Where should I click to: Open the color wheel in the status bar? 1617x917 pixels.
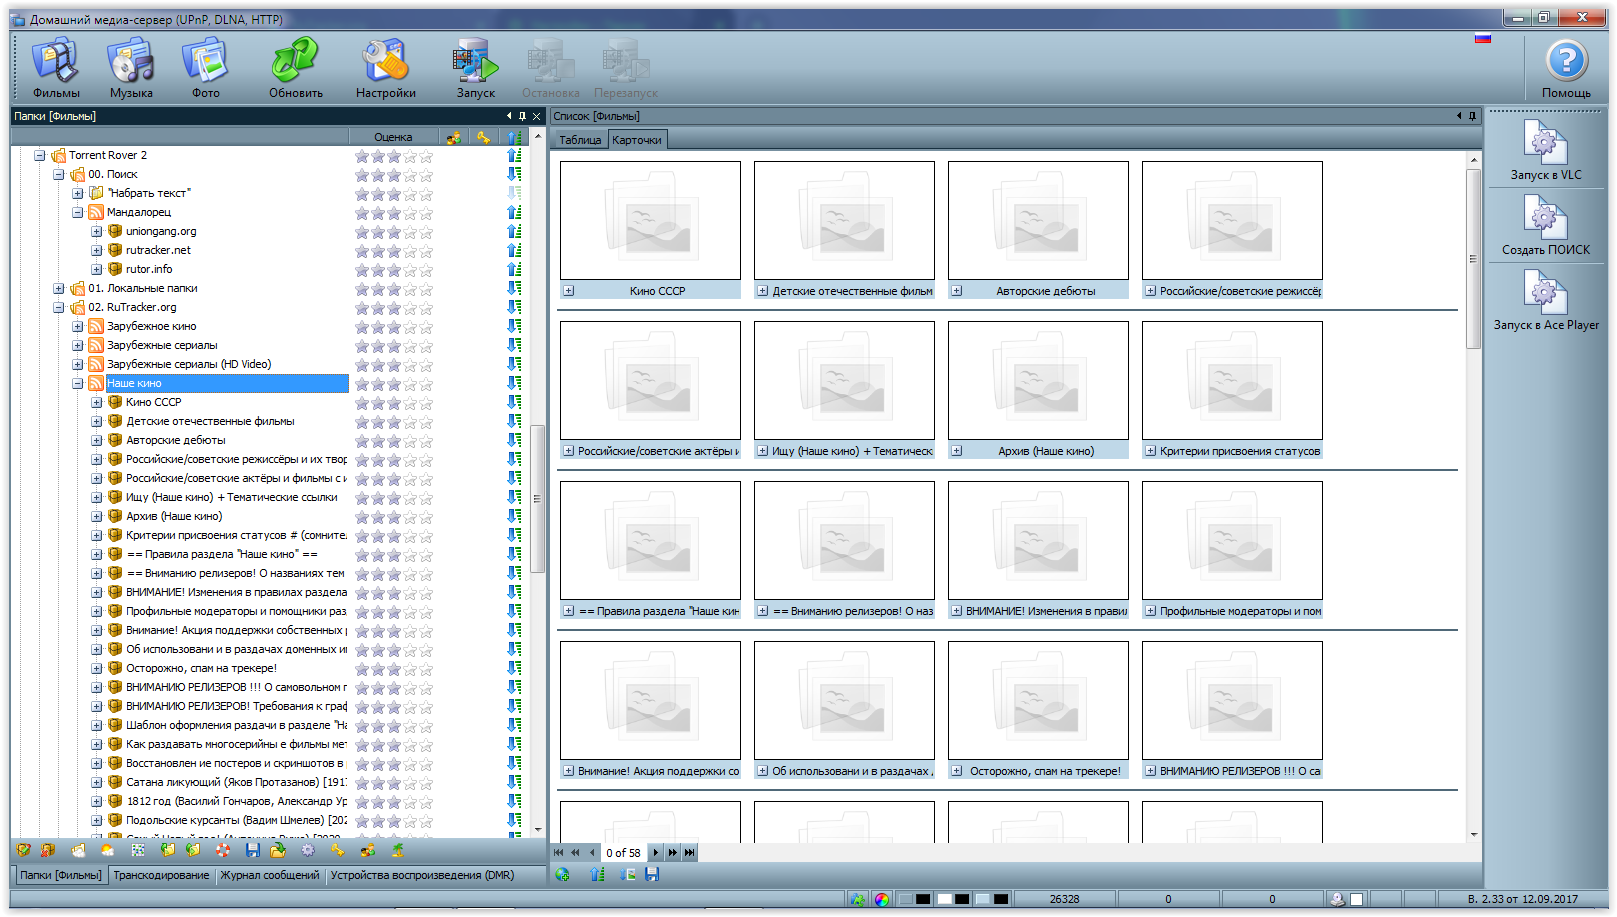881,899
